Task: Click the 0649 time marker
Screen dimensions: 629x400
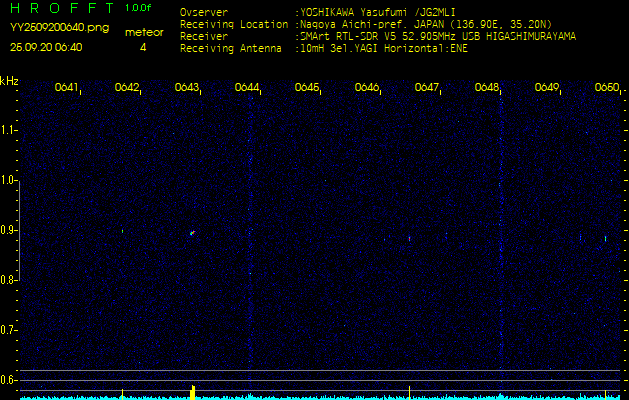Action: coord(547,87)
